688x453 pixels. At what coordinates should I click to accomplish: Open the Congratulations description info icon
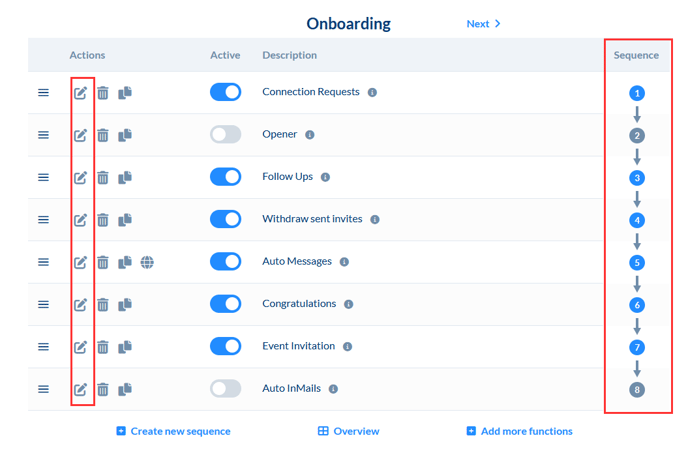pos(349,305)
